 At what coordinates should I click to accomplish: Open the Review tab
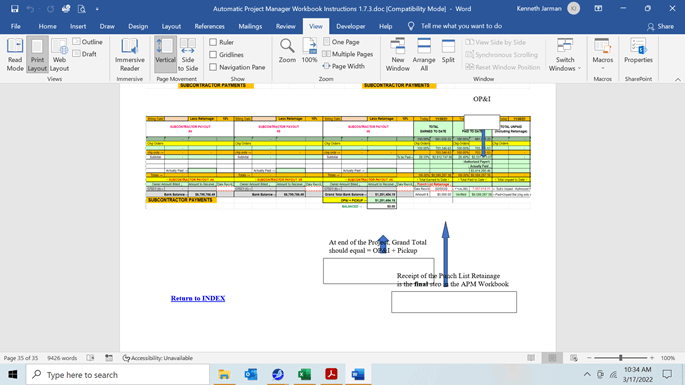286,26
